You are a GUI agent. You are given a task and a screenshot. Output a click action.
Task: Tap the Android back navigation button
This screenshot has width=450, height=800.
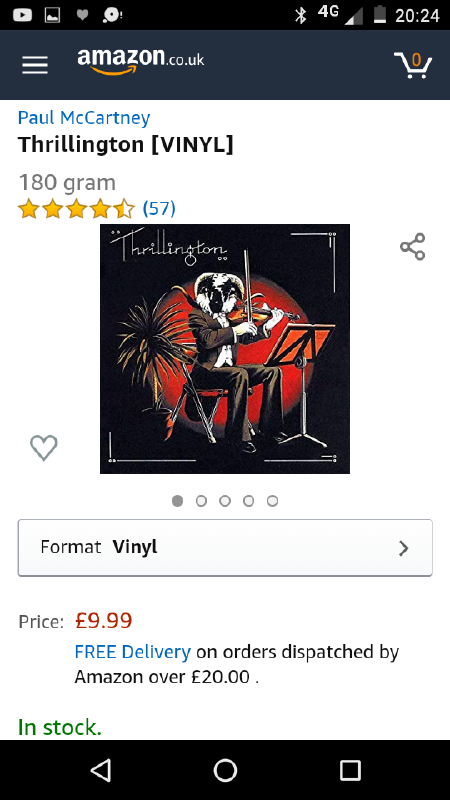click(x=101, y=770)
